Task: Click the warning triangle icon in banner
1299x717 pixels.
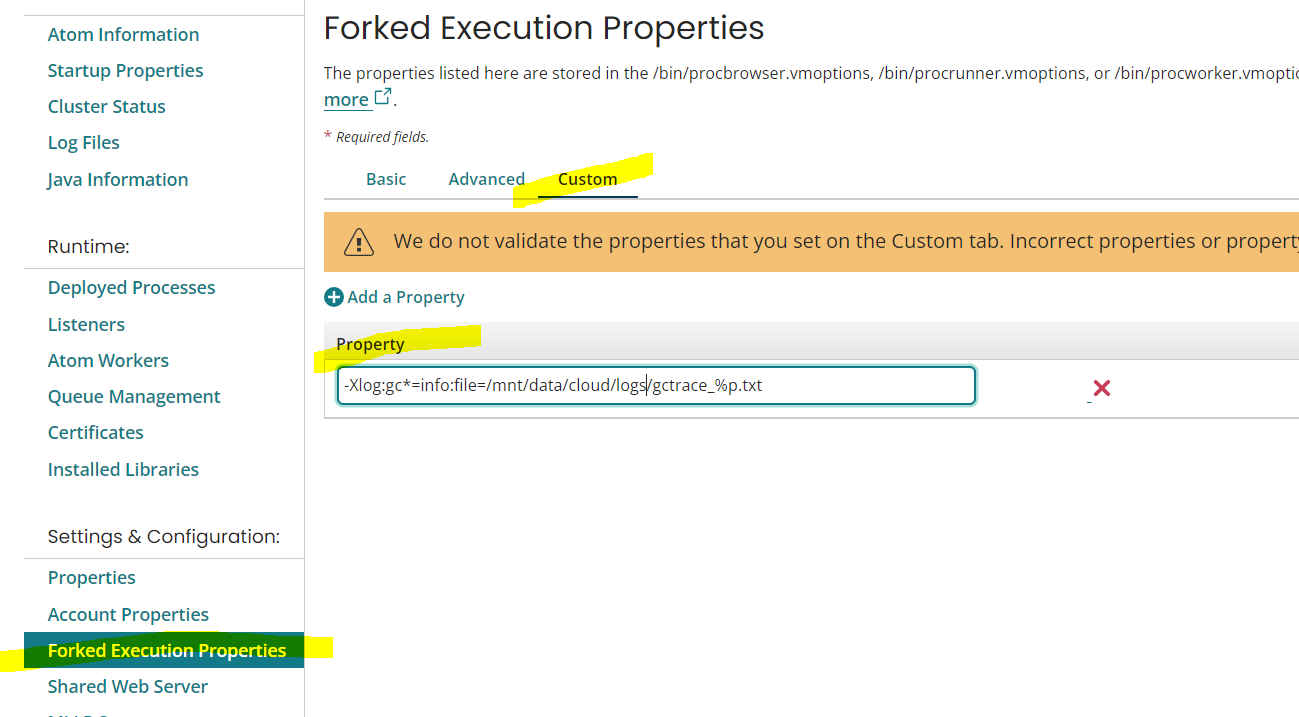Action: (359, 242)
